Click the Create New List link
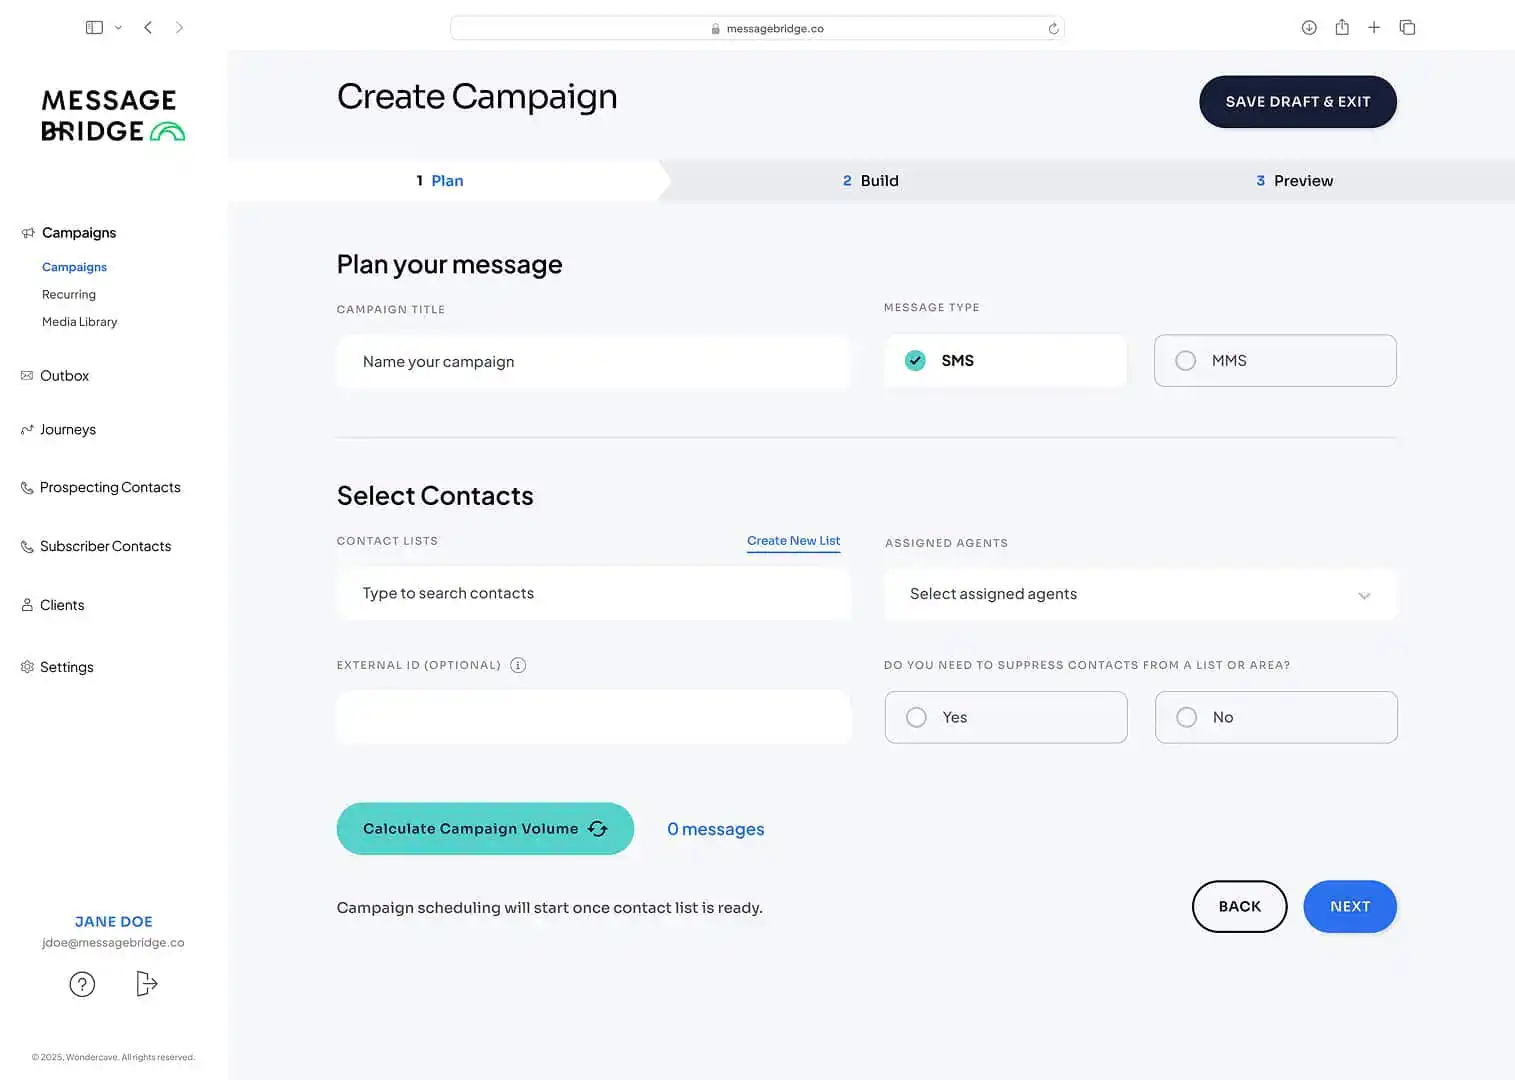This screenshot has width=1515, height=1080. [x=793, y=541]
